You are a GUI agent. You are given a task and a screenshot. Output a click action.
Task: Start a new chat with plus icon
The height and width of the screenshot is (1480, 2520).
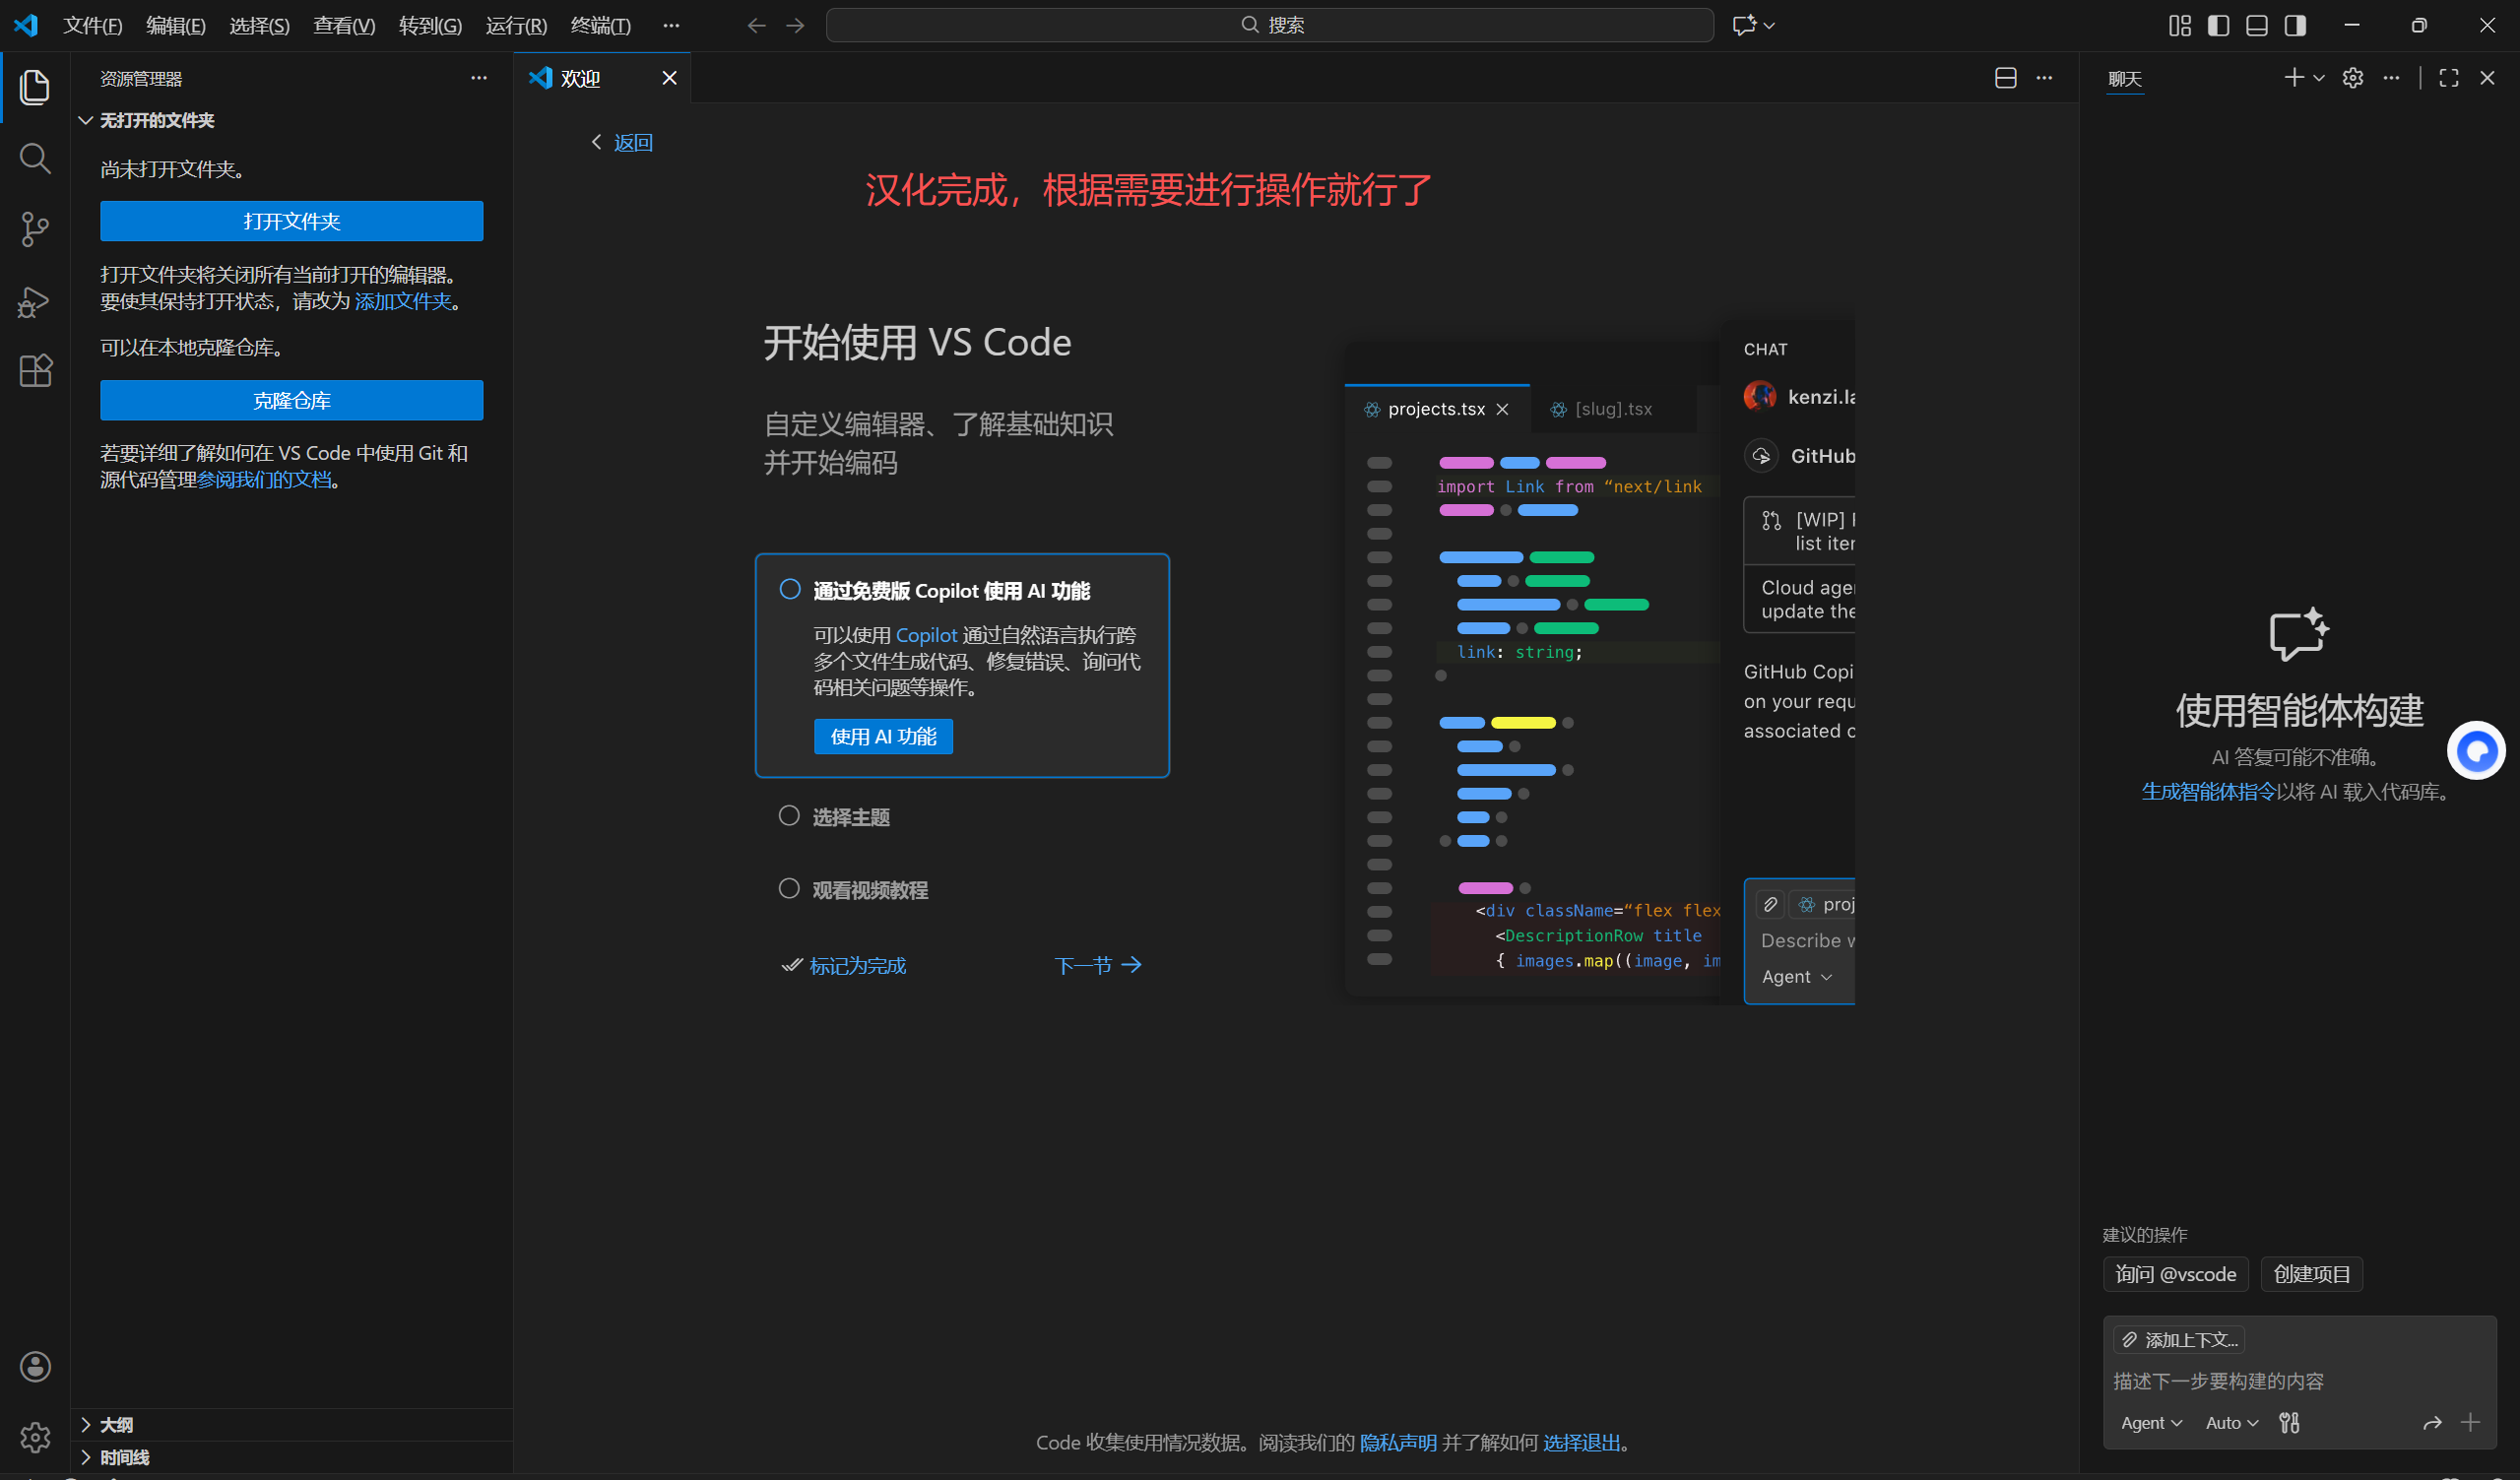[2294, 77]
